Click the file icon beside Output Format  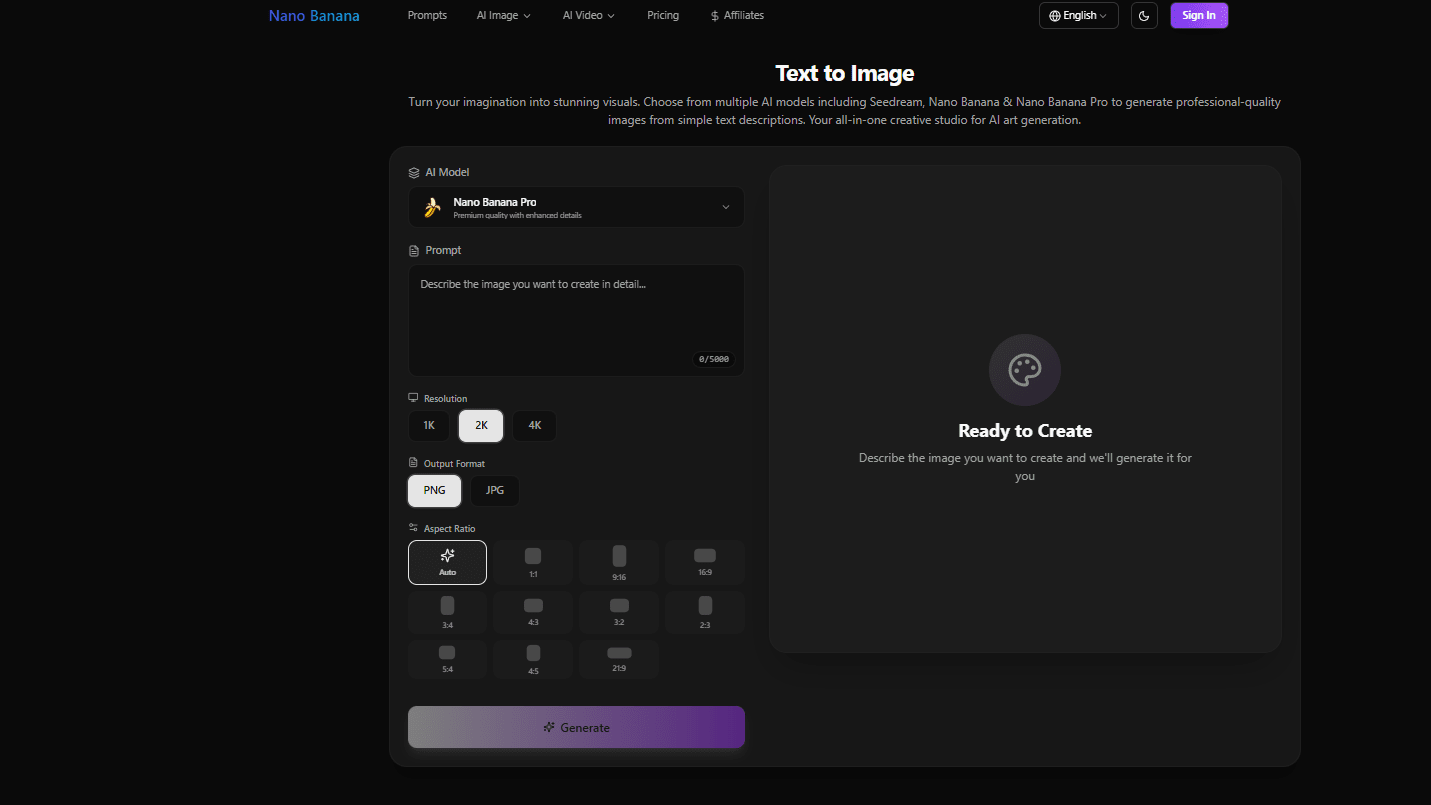click(413, 463)
